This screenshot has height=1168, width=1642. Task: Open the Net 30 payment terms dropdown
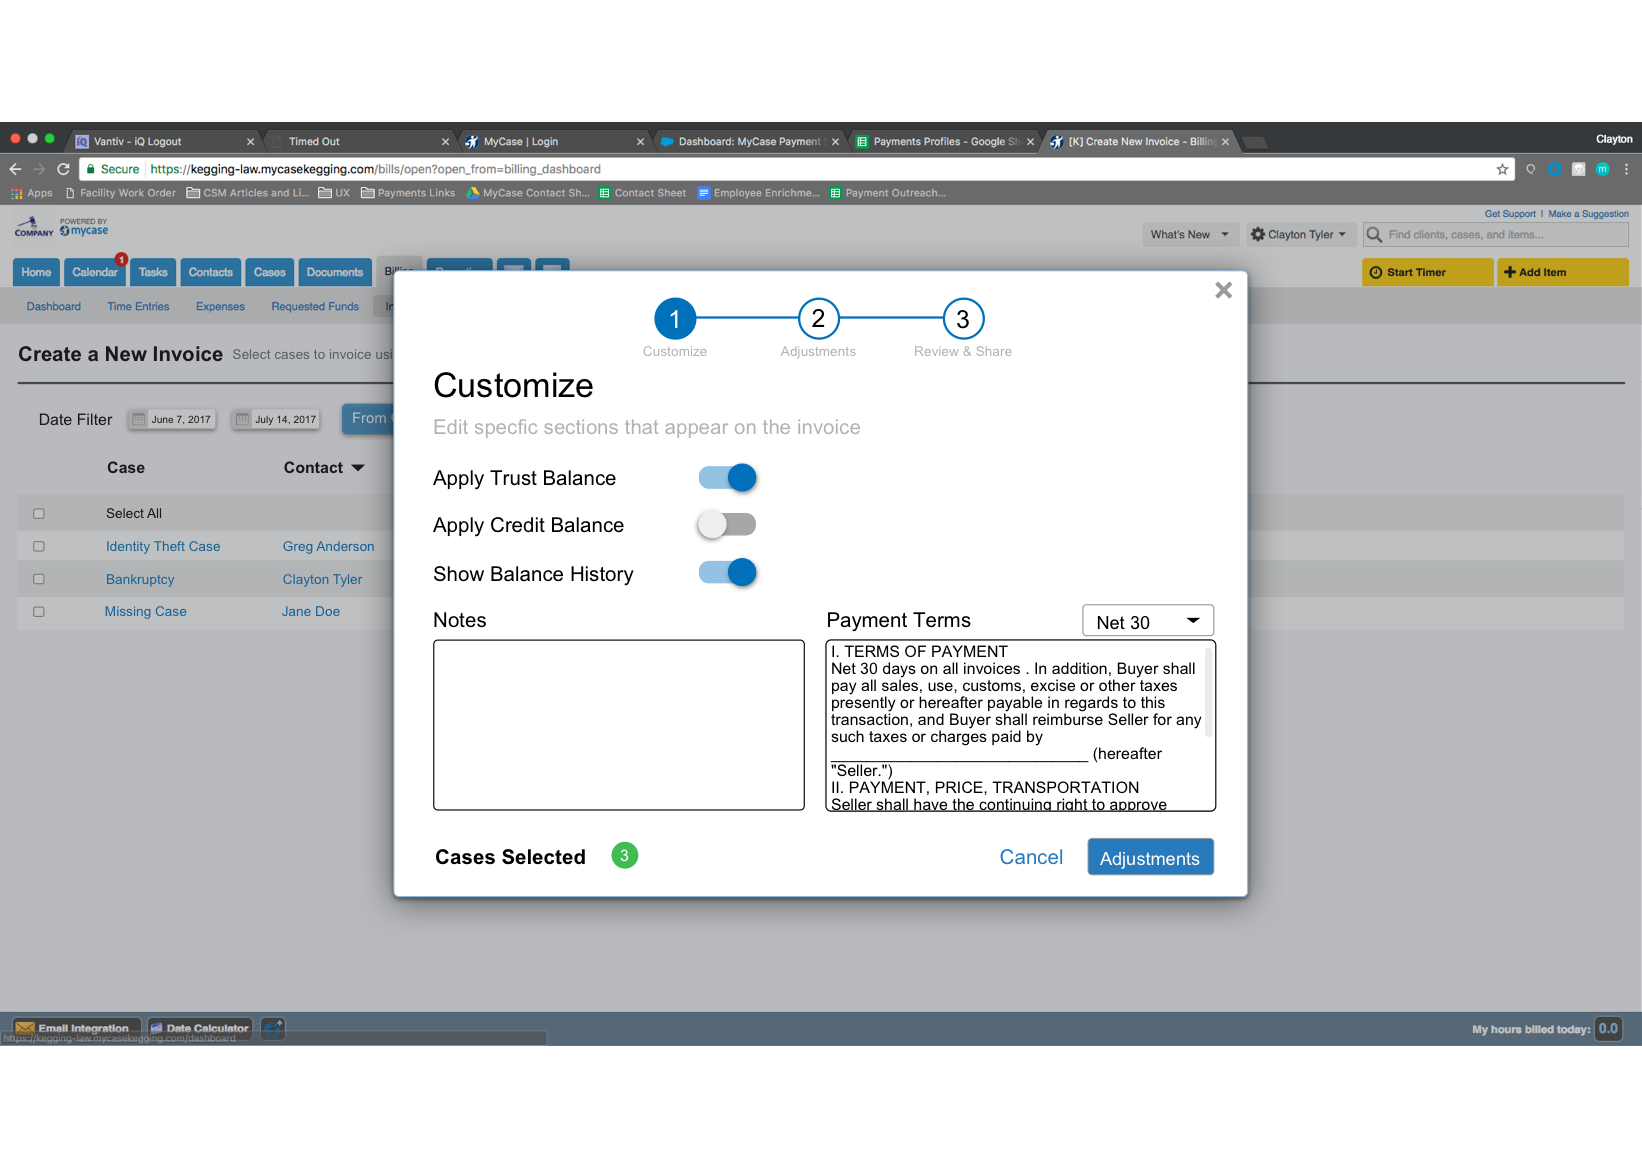coord(1148,621)
